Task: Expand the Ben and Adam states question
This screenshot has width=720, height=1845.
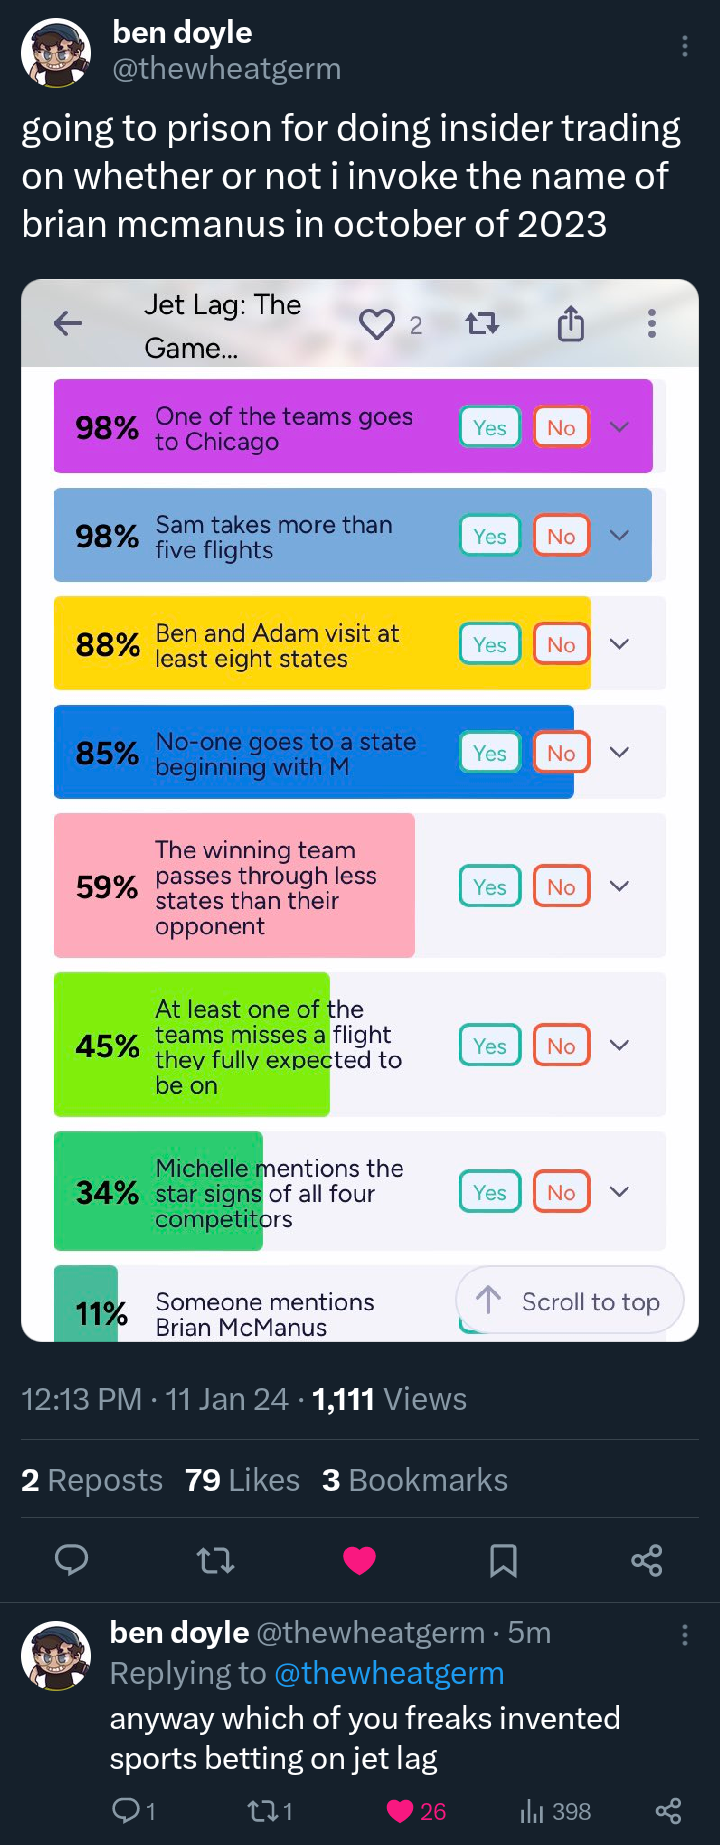Action: point(620,644)
